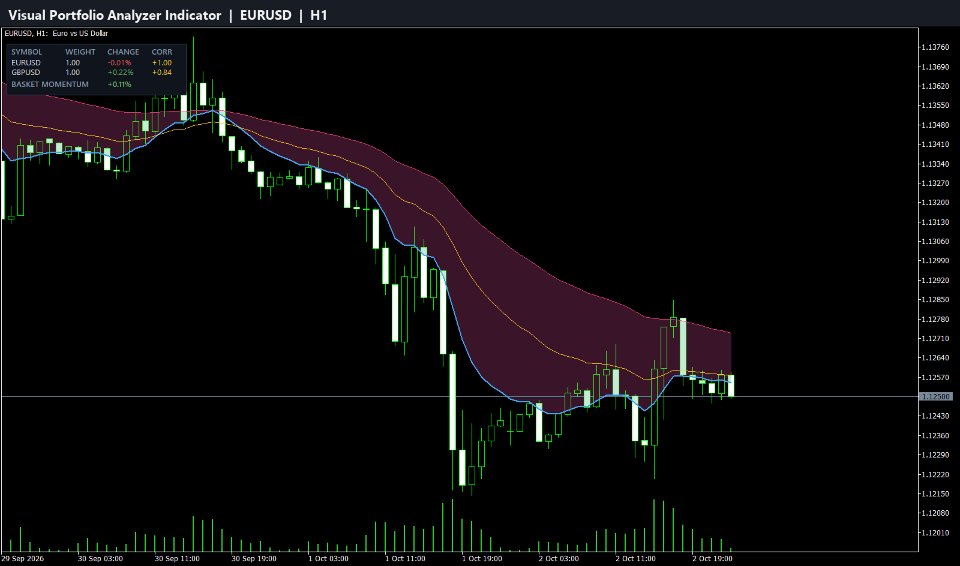The width and height of the screenshot is (960, 566).
Task: Click the +0.84 correlation value
Action: pyautogui.click(x=162, y=72)
